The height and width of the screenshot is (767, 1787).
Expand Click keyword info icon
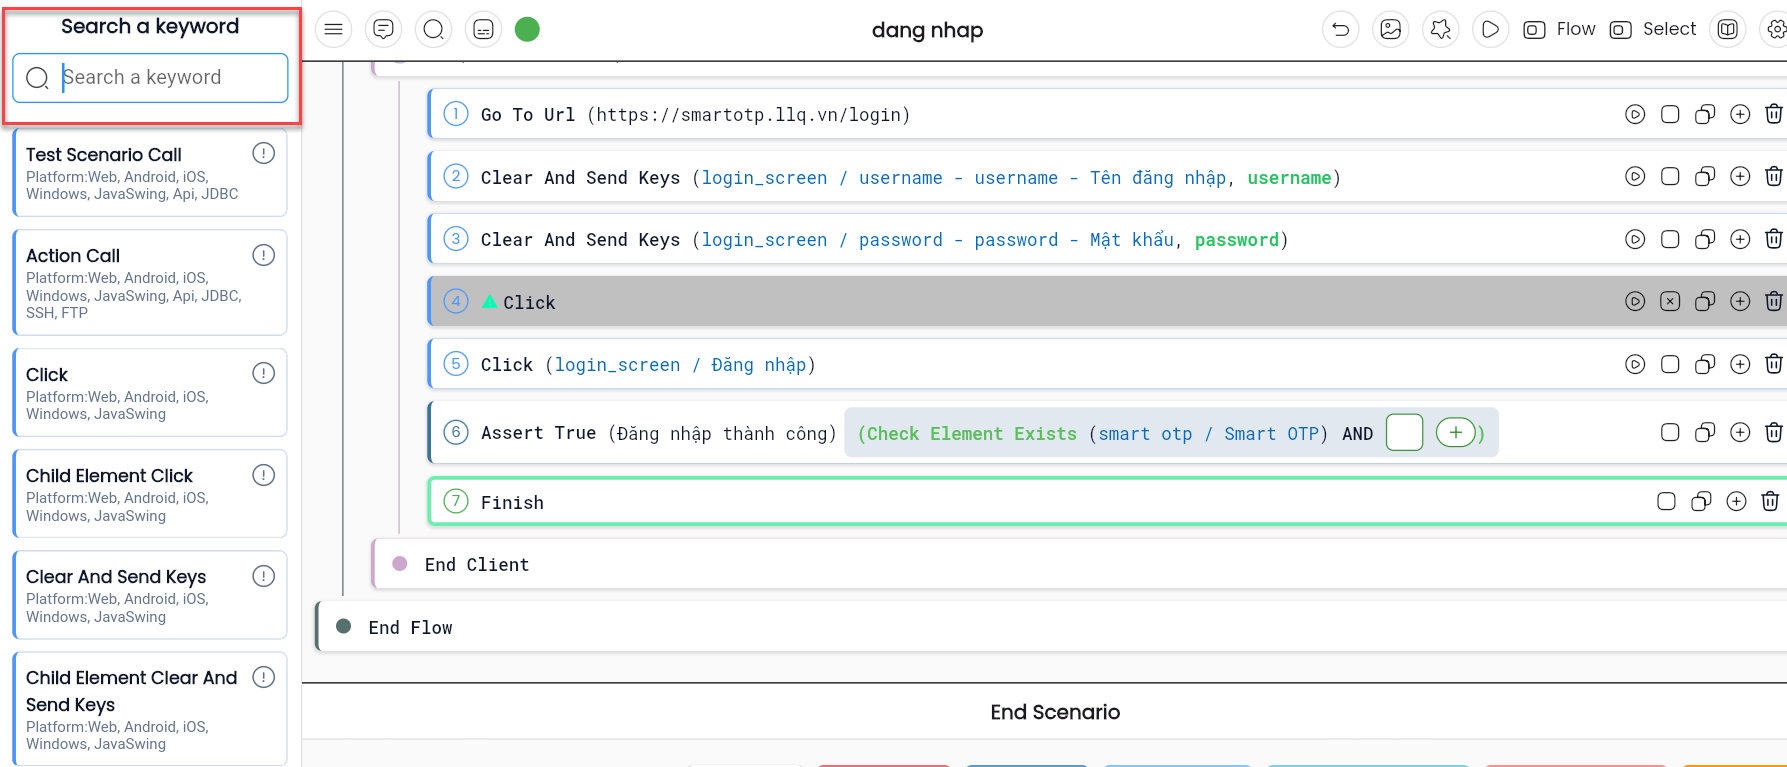(x=264, y=373)
